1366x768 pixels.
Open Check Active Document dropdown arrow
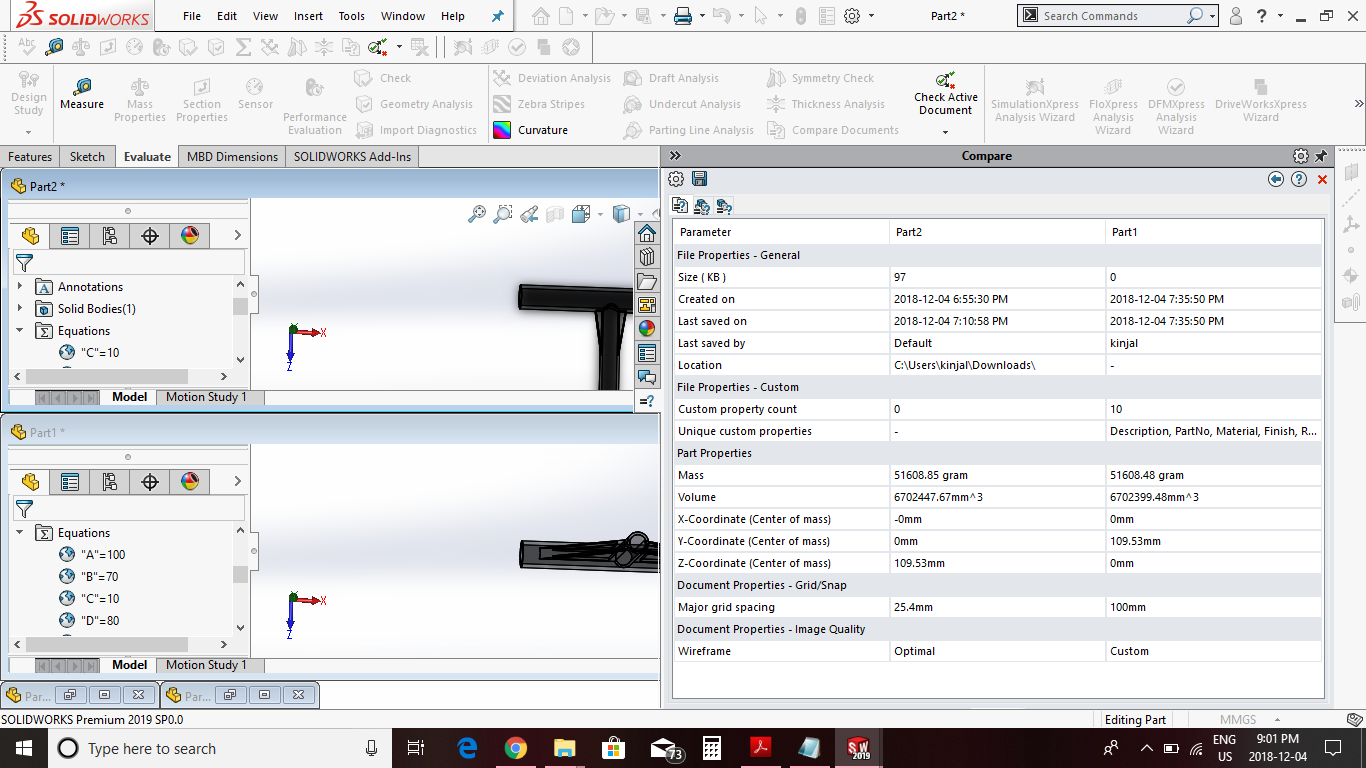[945, 132]
